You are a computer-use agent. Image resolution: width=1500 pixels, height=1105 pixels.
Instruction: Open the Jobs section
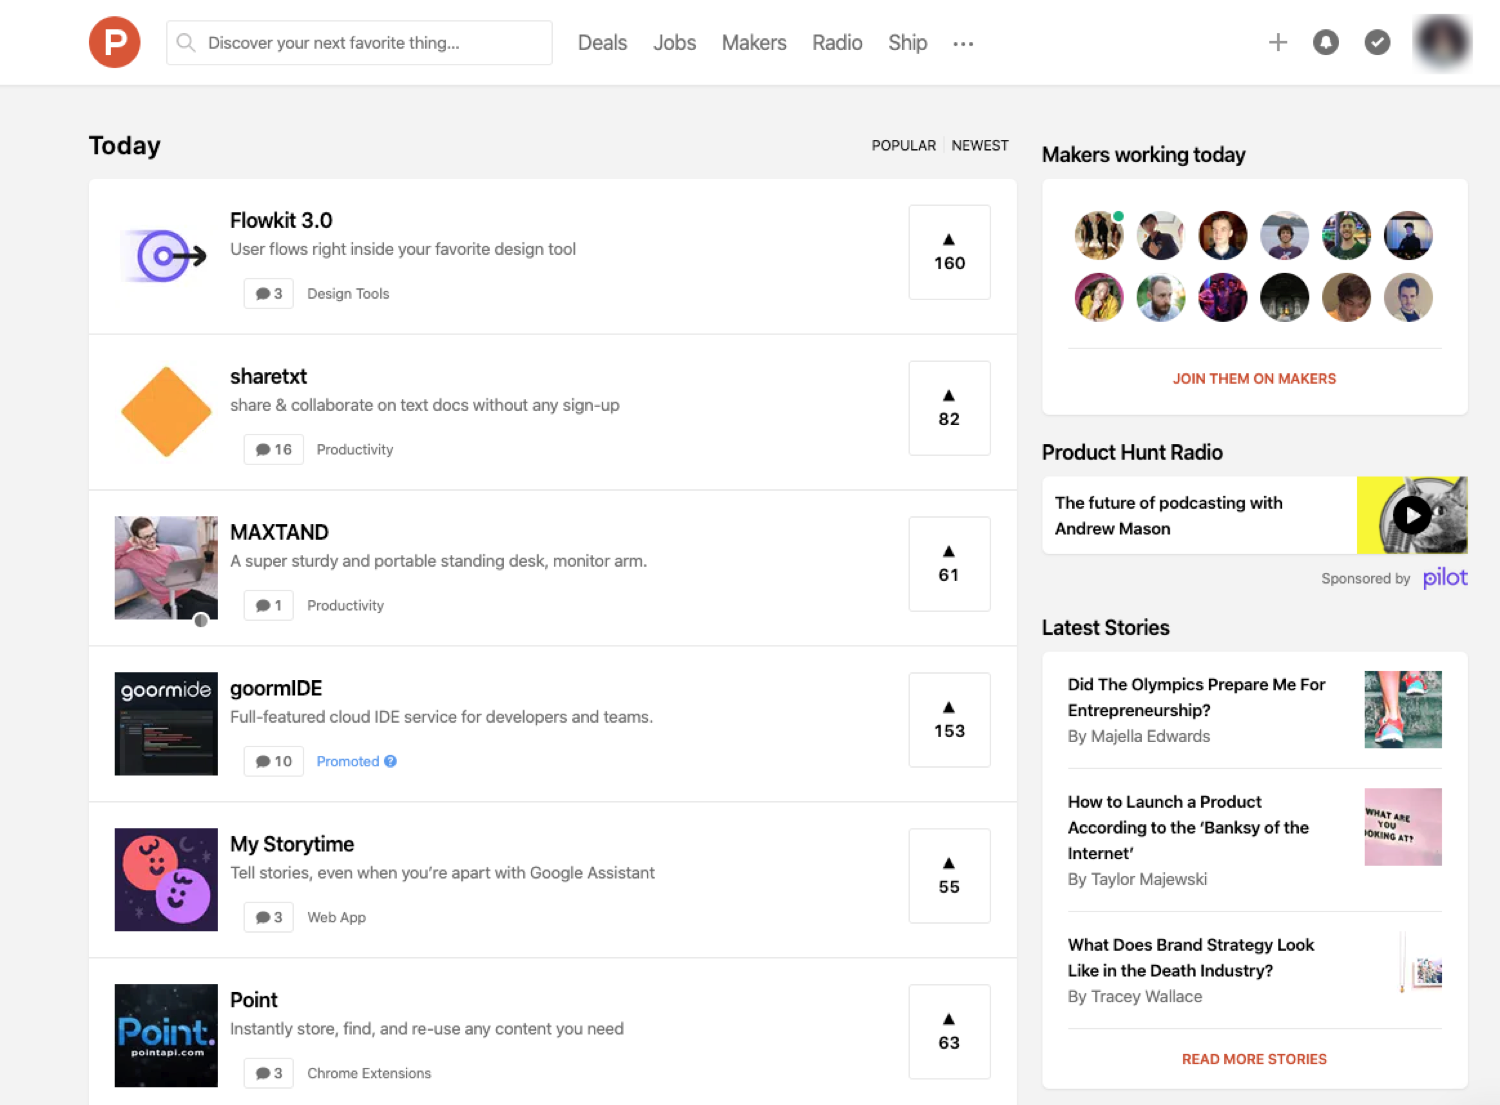tap(674, 42)
